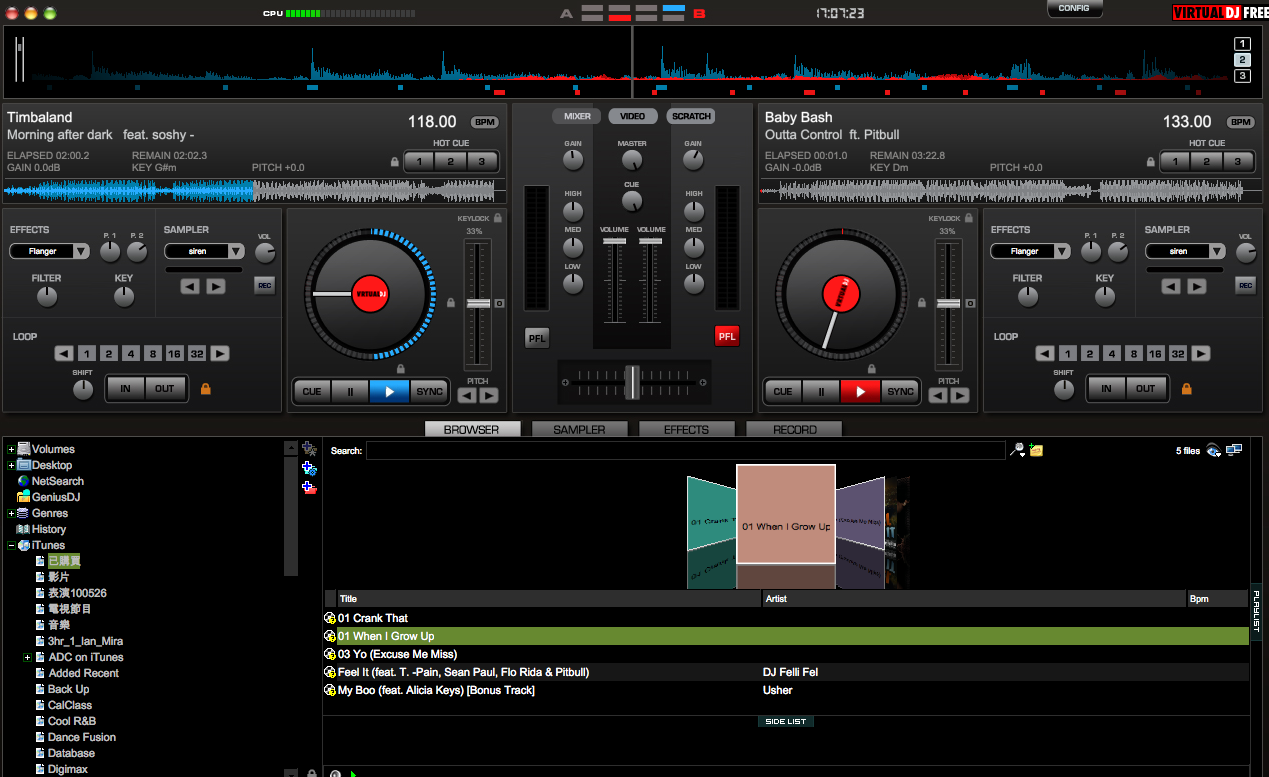Open the CONFIG settings button
Viewport: 1269px width, 777px height.
tap(1074, 8)
